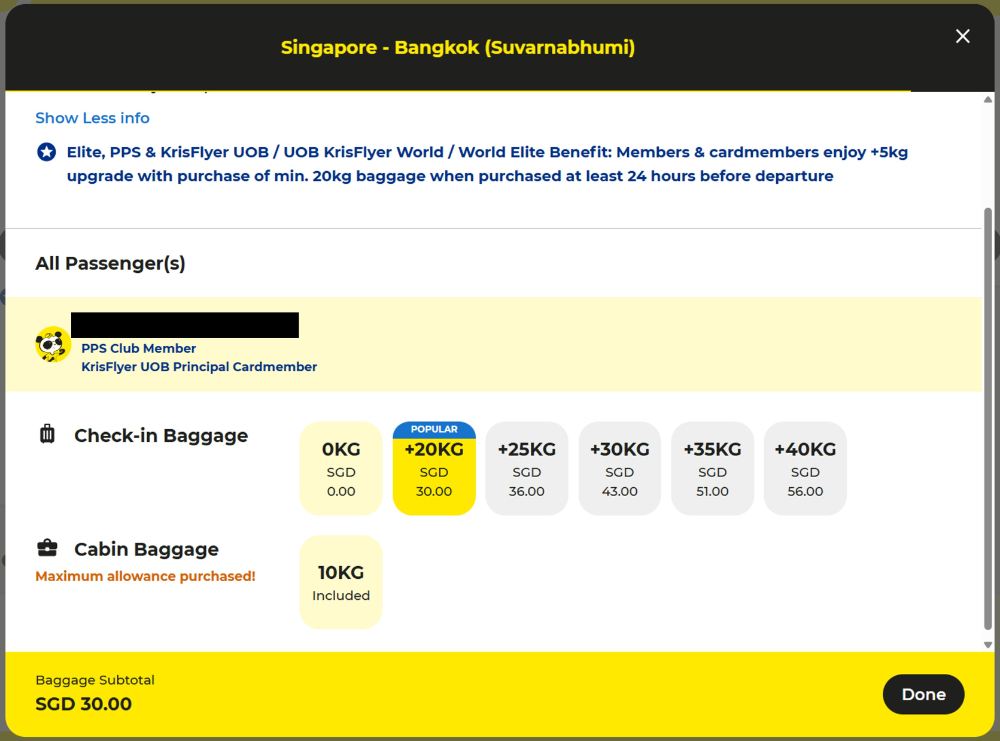Select the 10KG included cabin baggage
This screenshot has width=1000, height=741.
coord(341,583)
